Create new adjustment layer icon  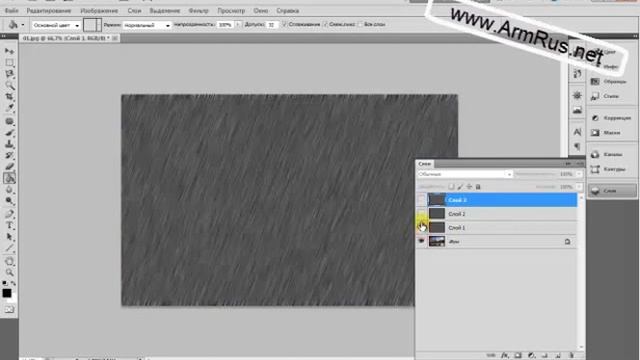(x=531, y=355)
